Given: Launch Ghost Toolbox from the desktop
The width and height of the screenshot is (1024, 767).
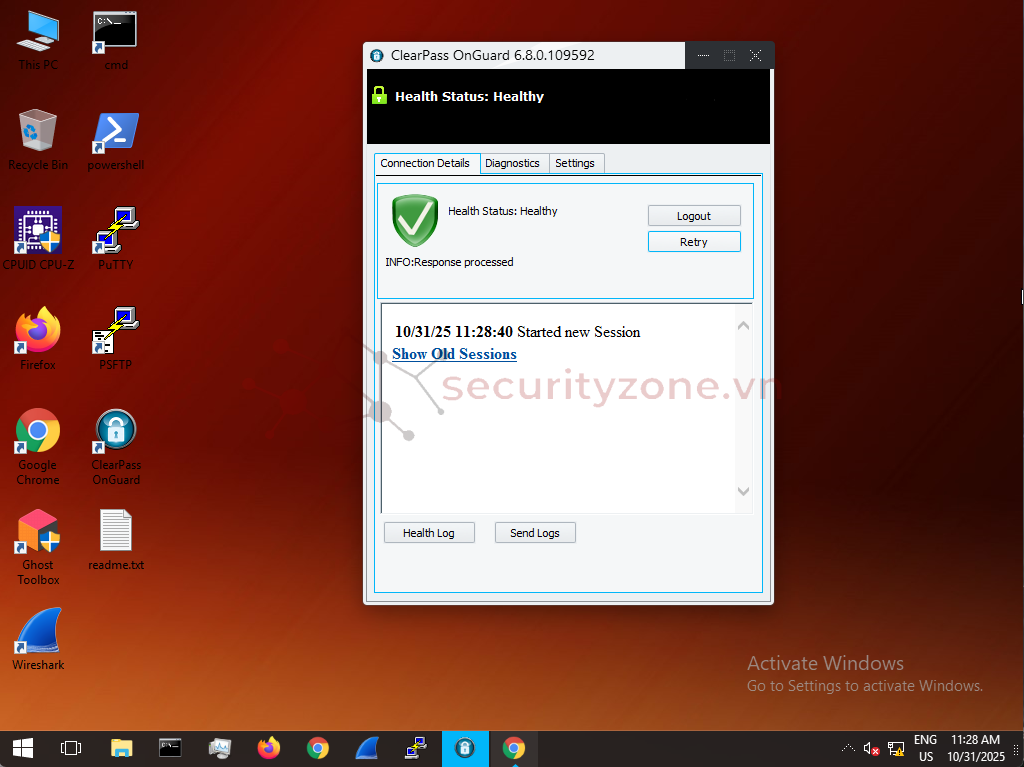Looking at the screenshot, I should pos(38,532).
